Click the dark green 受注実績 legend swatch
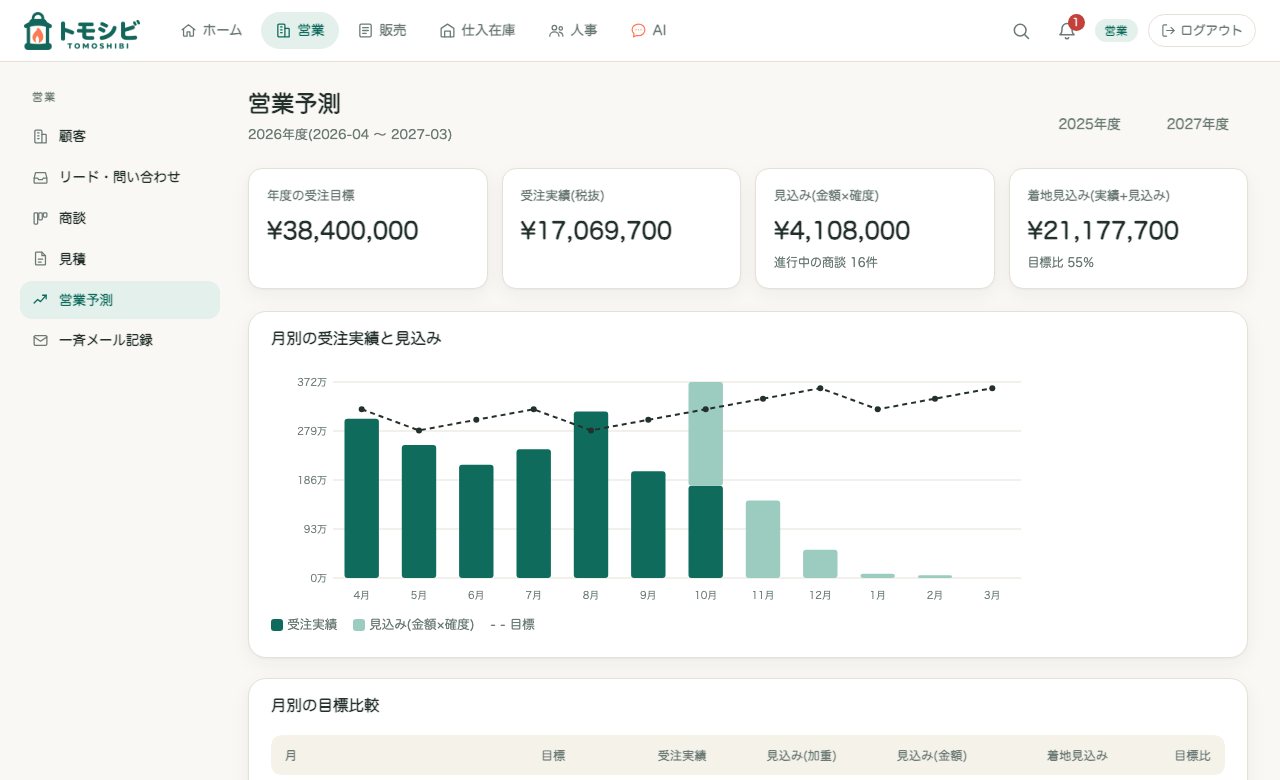1280x780 pixels. [x=277, y=625]
